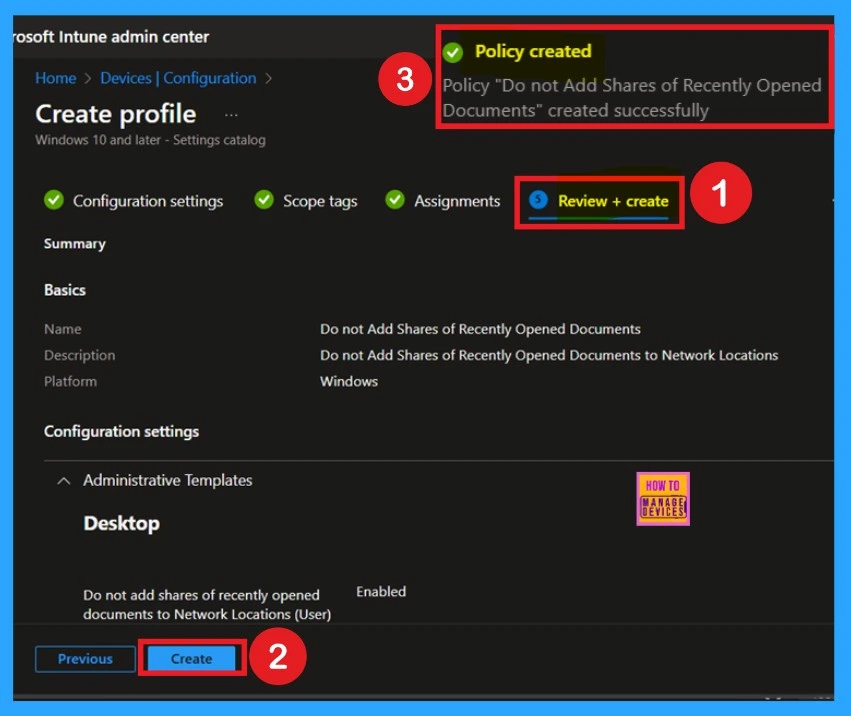The image size is (851, 716).
Task: Switch to the Review + create step
Action: (x=599, y=201)
